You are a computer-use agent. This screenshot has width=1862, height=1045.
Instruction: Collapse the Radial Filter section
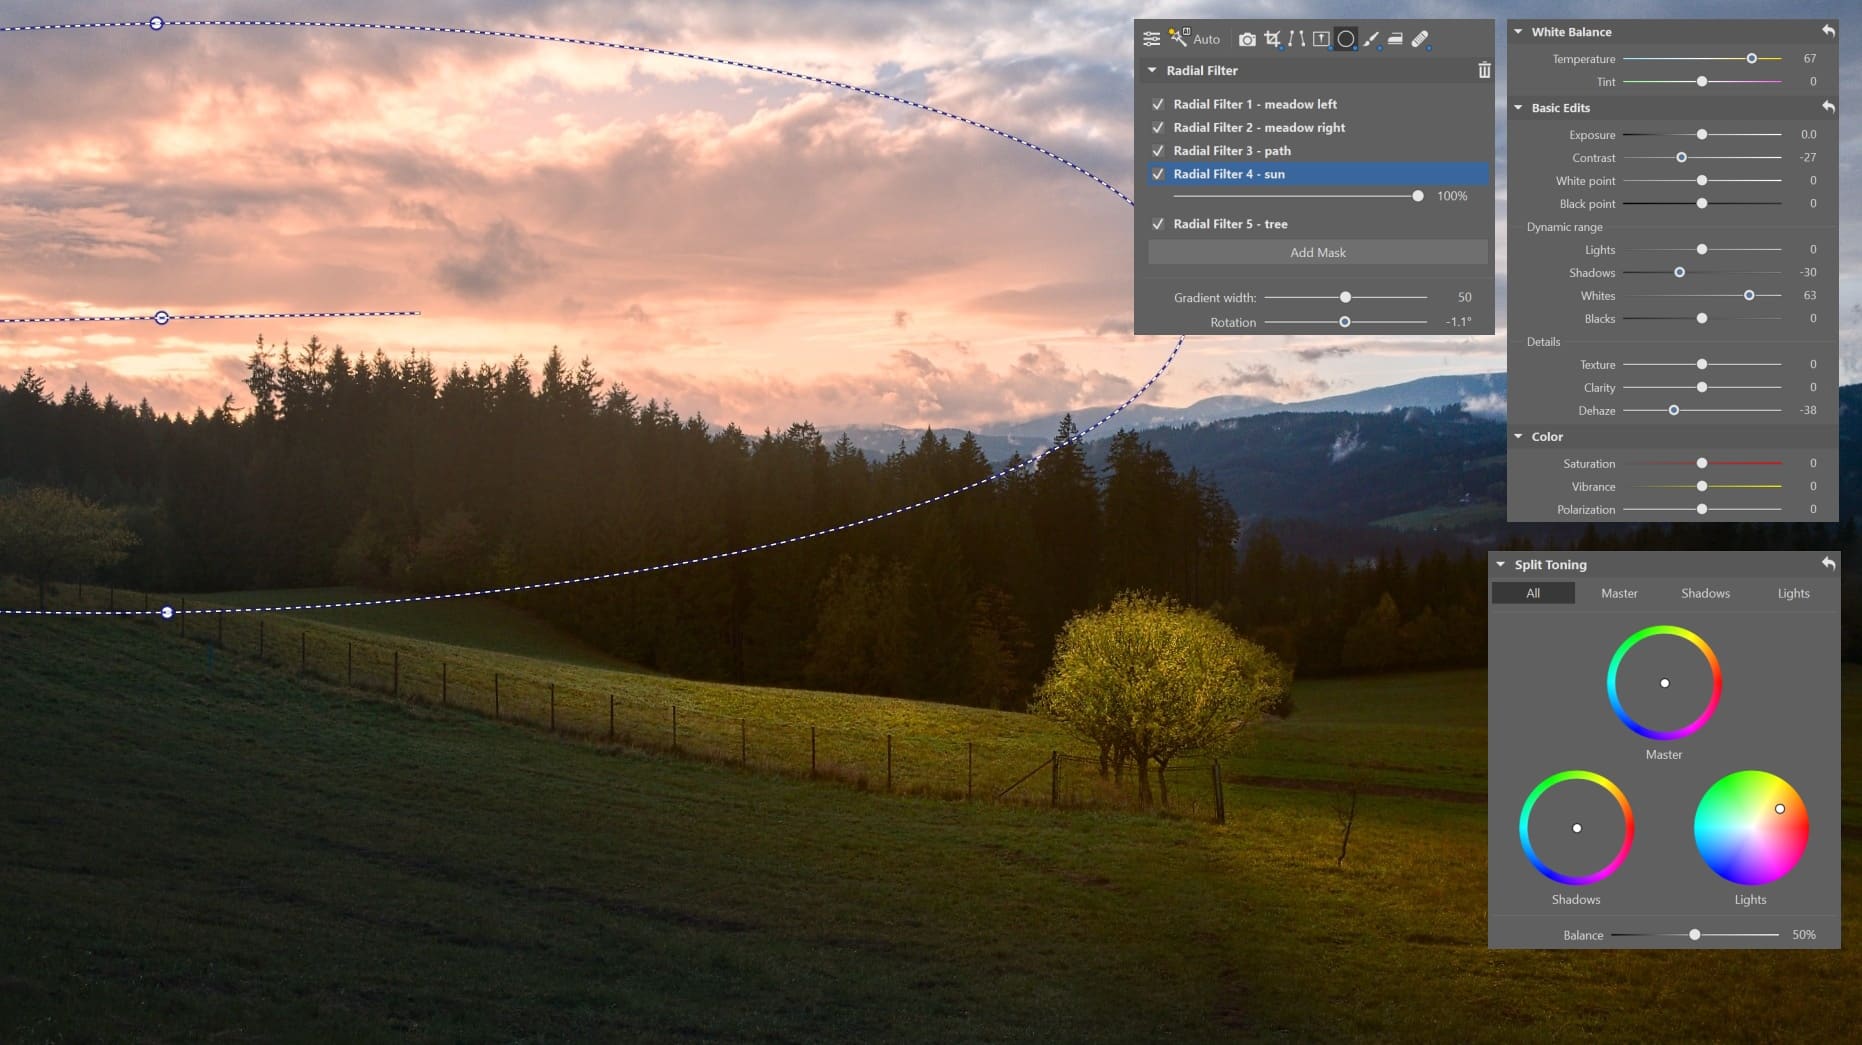point(1152,70)
